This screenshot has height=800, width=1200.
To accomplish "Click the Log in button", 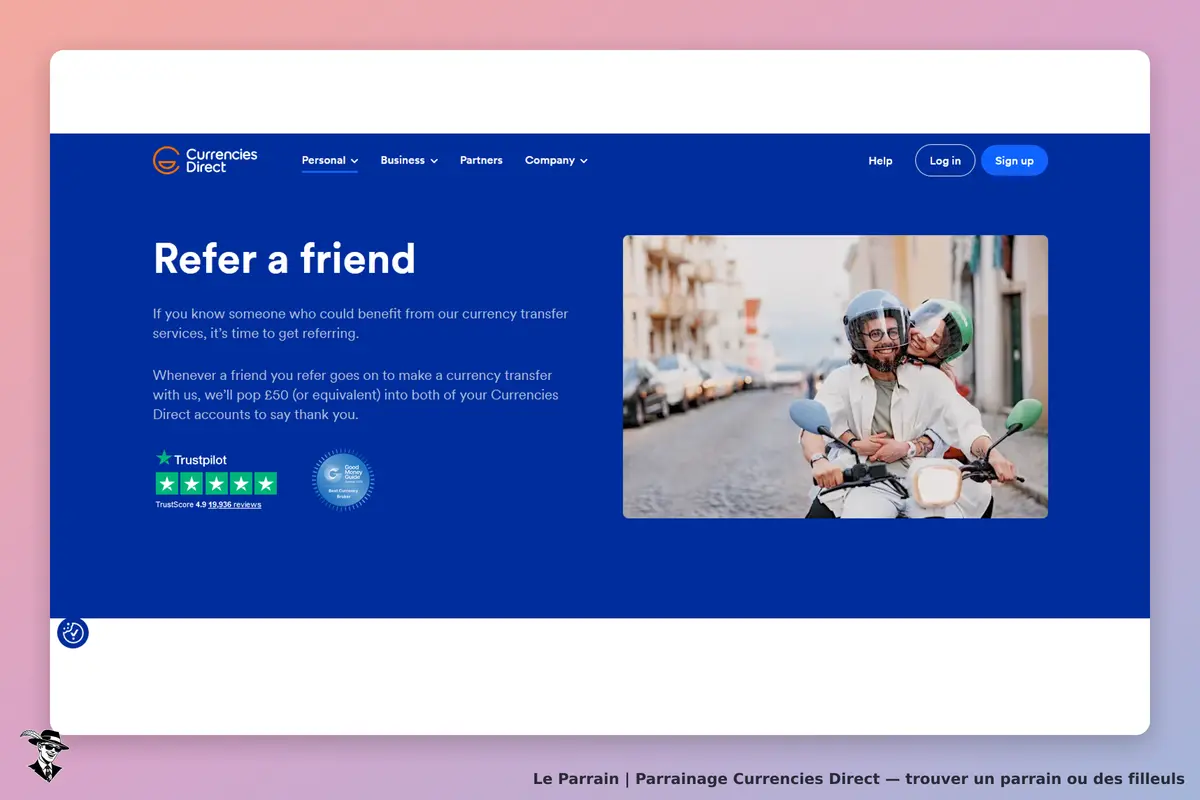I will point(945,161).
